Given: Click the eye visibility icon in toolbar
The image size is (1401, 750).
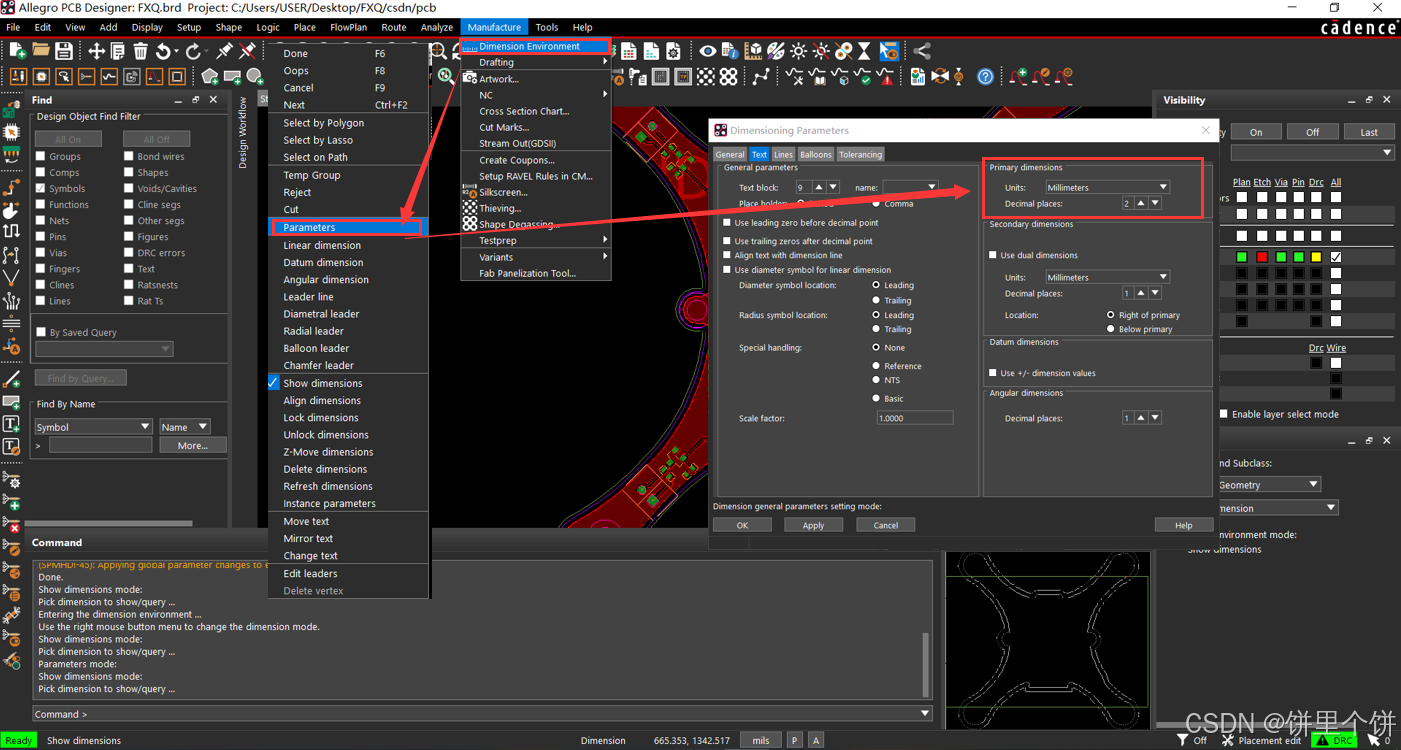Looking at the screenshot, I should point(707,51).
